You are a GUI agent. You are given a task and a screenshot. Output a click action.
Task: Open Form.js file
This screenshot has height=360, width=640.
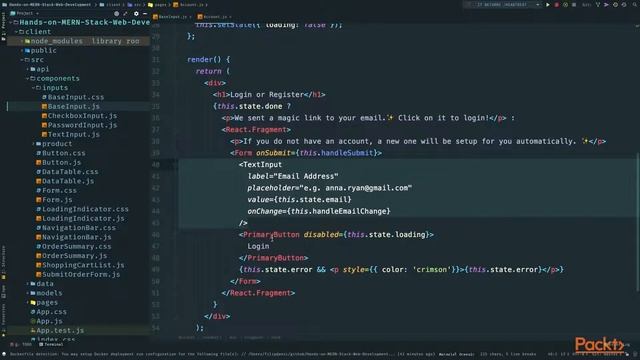pos(54,200)
